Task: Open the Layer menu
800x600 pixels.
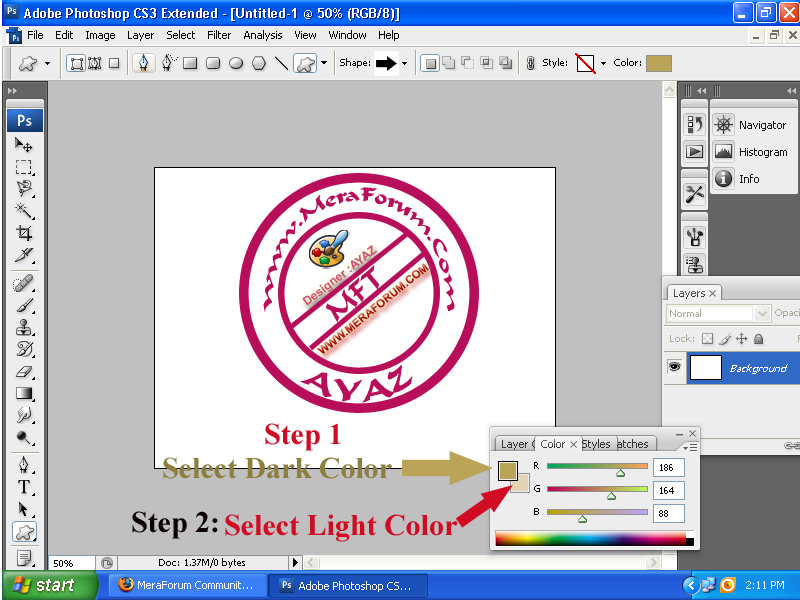Action: click(140, 35)
